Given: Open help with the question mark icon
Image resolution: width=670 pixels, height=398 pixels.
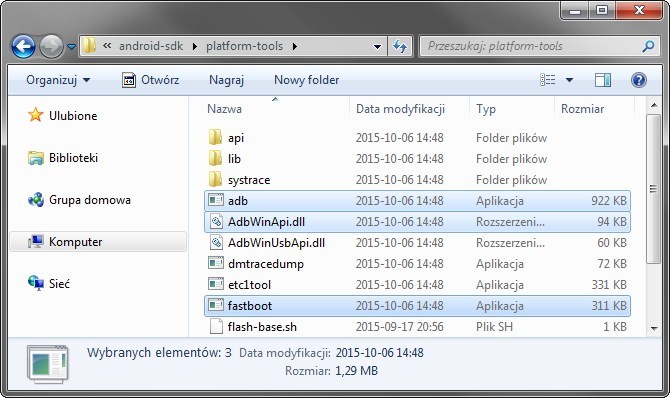Looking at the screenshot, I should 638,80.
